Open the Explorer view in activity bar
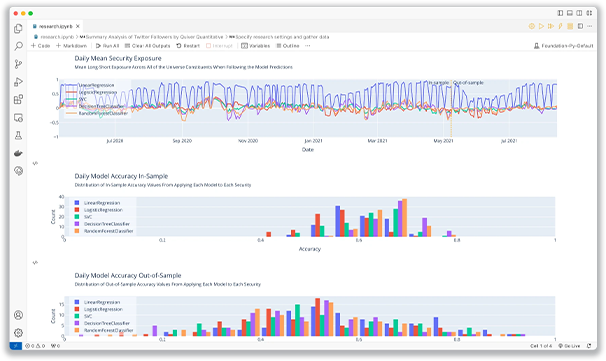Screen dimensions: 606x361 pyautogui.click(x=18, y=29)
